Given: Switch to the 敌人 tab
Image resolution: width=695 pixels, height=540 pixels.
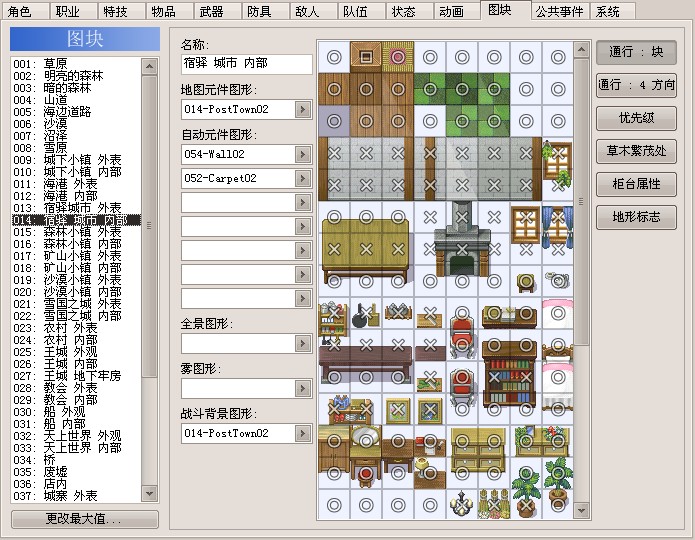Looking at the screenshot, I should click(x=313, y=11).
